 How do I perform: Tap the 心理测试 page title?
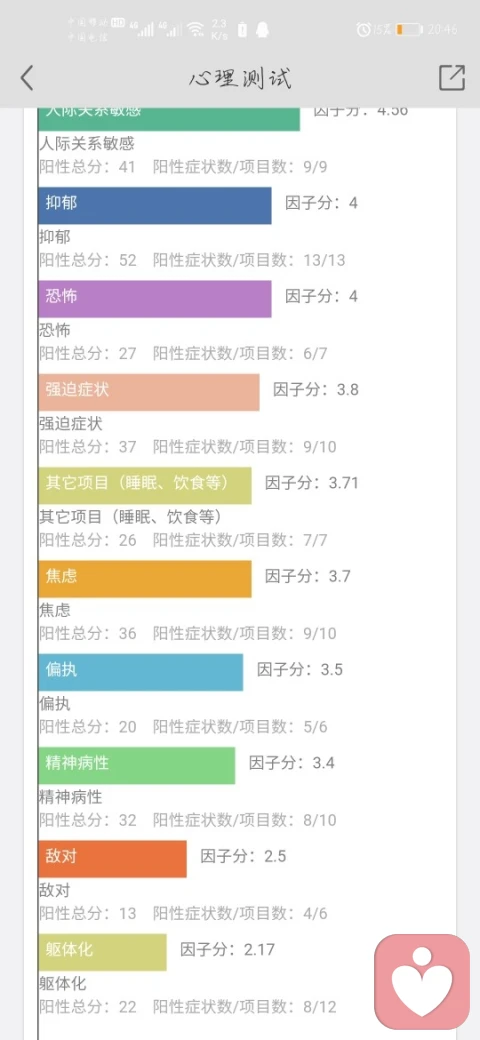pos(240,79)
